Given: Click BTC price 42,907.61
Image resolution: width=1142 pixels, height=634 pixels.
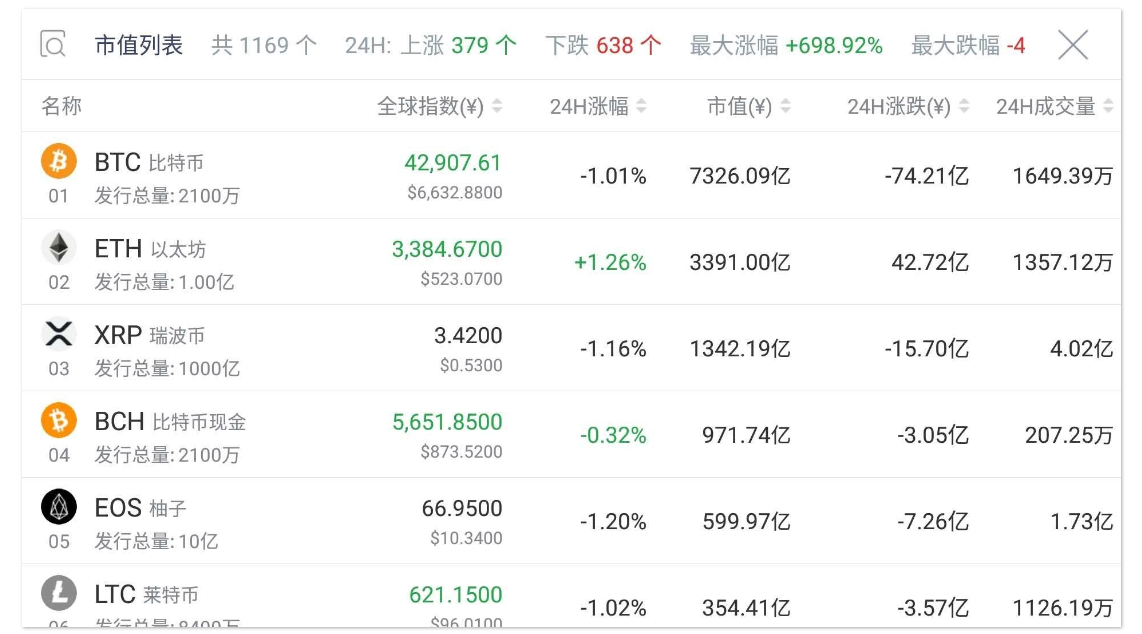Looking at the screenshot, I should pyautogui.click(x=453, y=162).
